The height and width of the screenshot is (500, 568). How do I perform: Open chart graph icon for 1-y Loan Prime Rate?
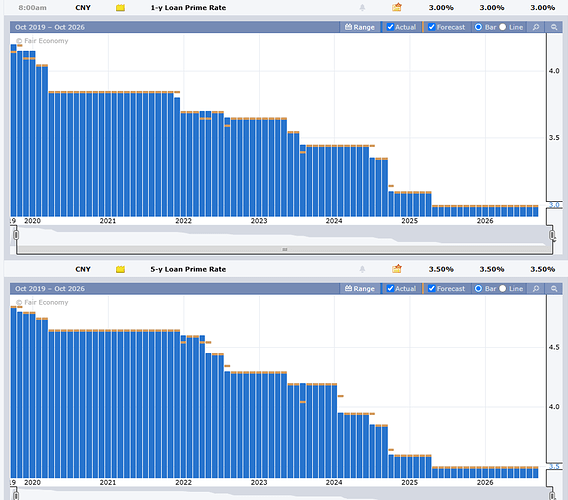(397, 7)
